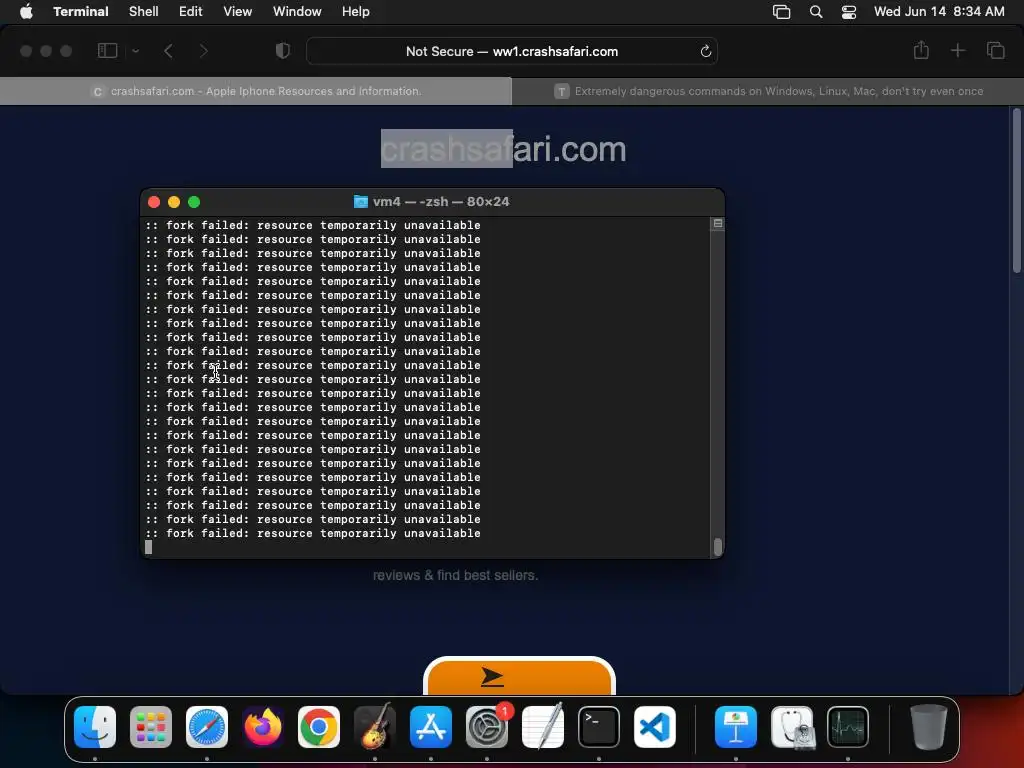Minimize the Terminal window
Screen dimensions: 1024x768
pos(174,202)
